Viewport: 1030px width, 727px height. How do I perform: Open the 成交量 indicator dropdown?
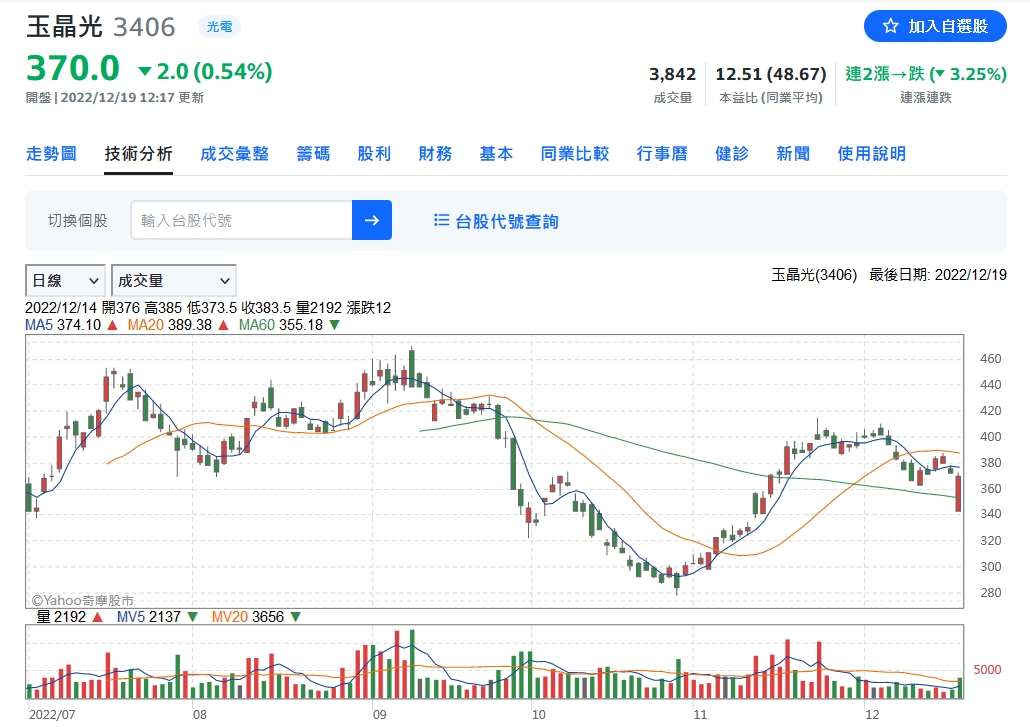click(173, 280)
